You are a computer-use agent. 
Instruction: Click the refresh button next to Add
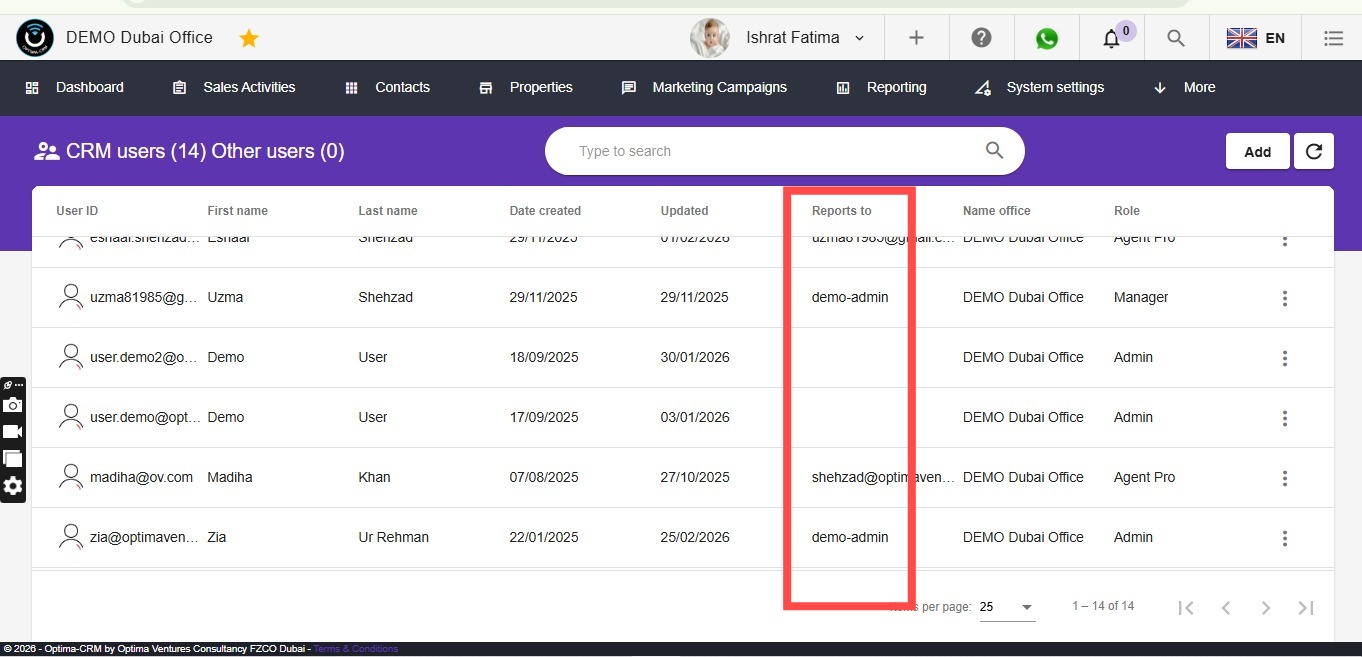1314,151
